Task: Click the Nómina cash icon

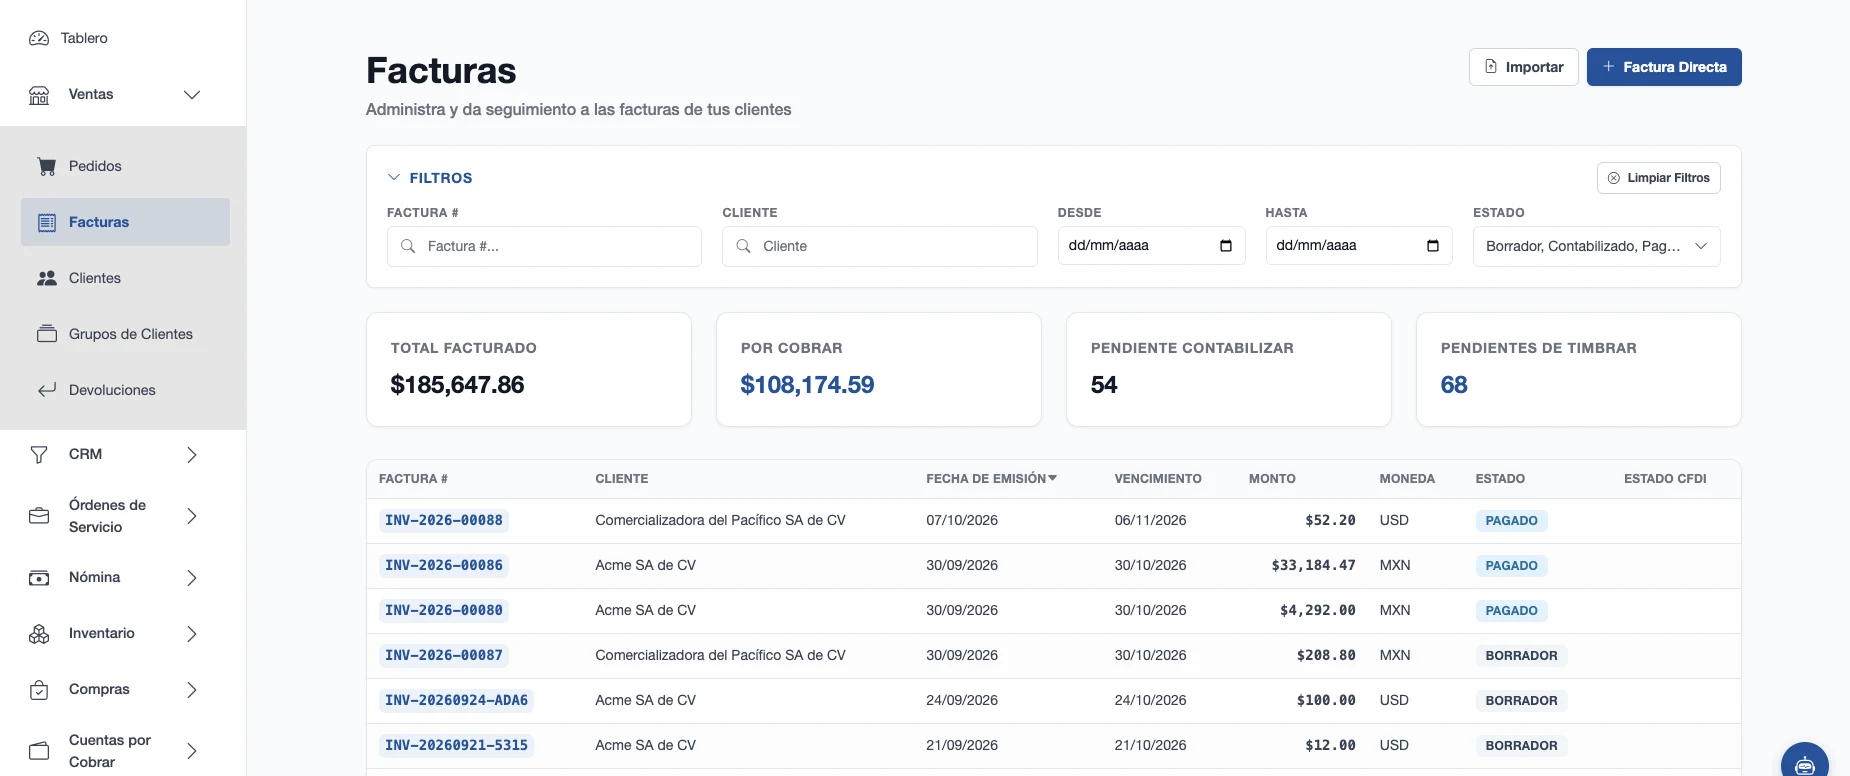Action: tap(39, 578)
